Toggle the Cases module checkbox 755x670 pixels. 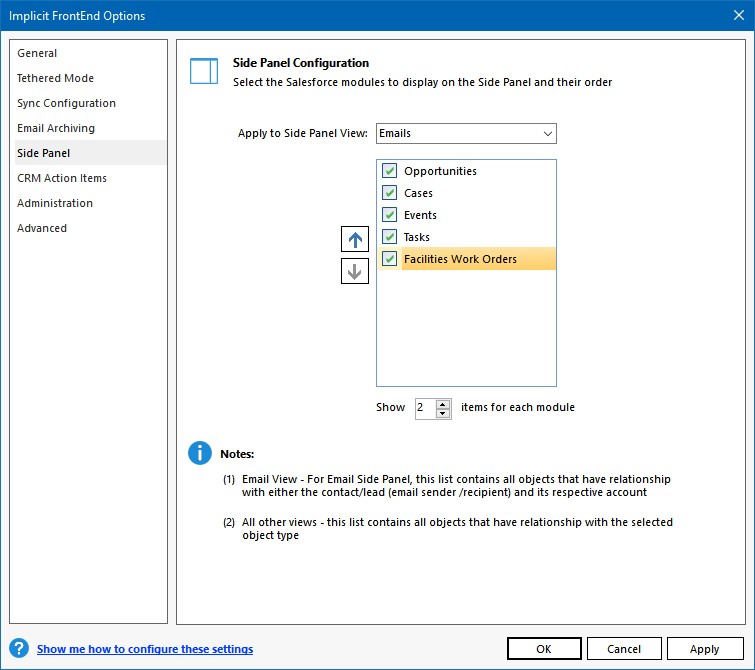tap(389, 193)
